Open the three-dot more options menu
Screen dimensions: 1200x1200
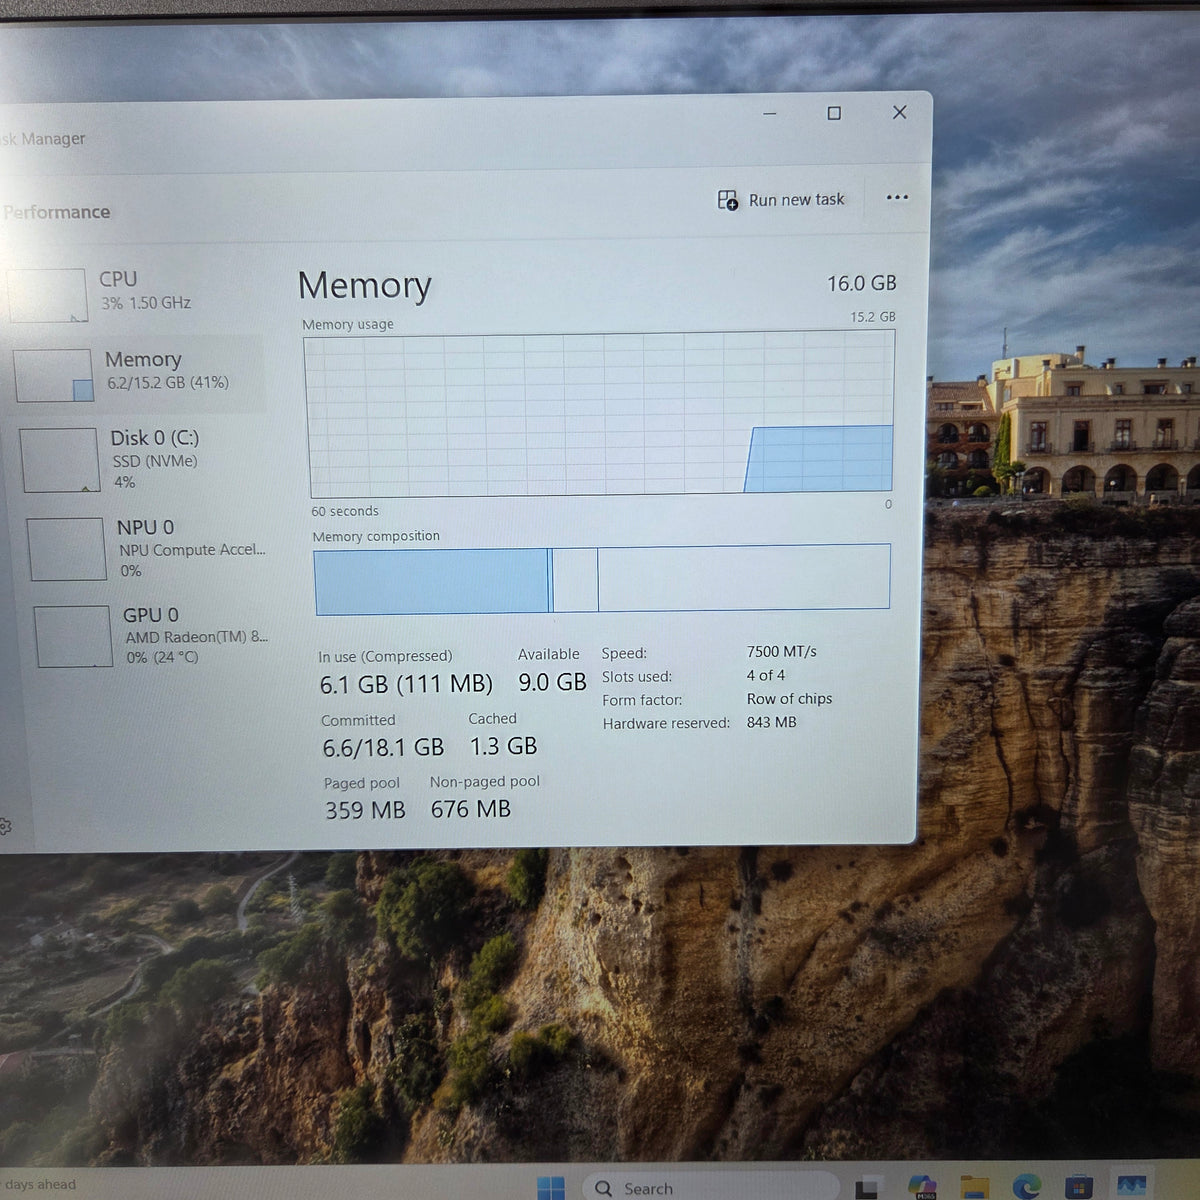(897, 197)
